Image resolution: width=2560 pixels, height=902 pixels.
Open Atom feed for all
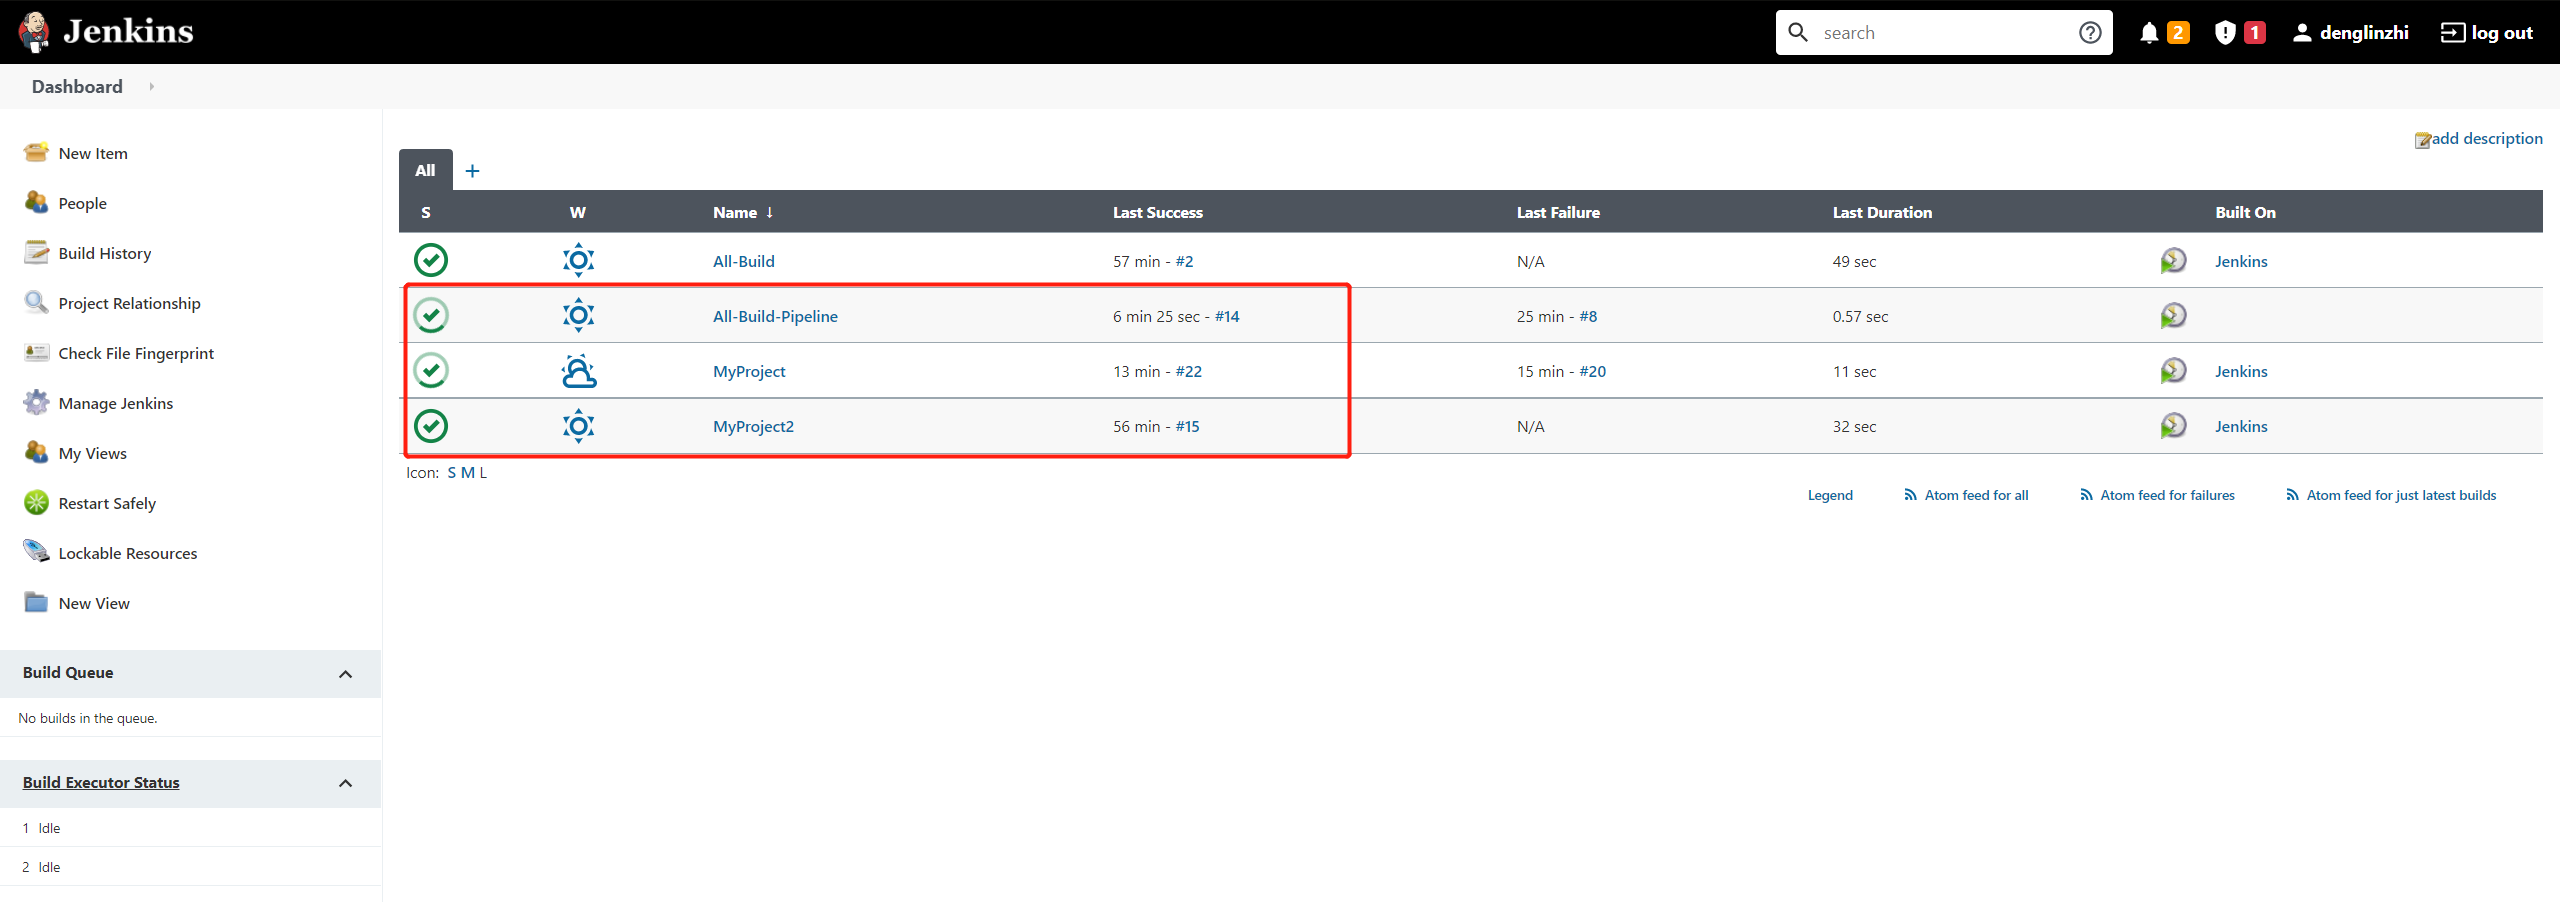(x=1967, y=495)
